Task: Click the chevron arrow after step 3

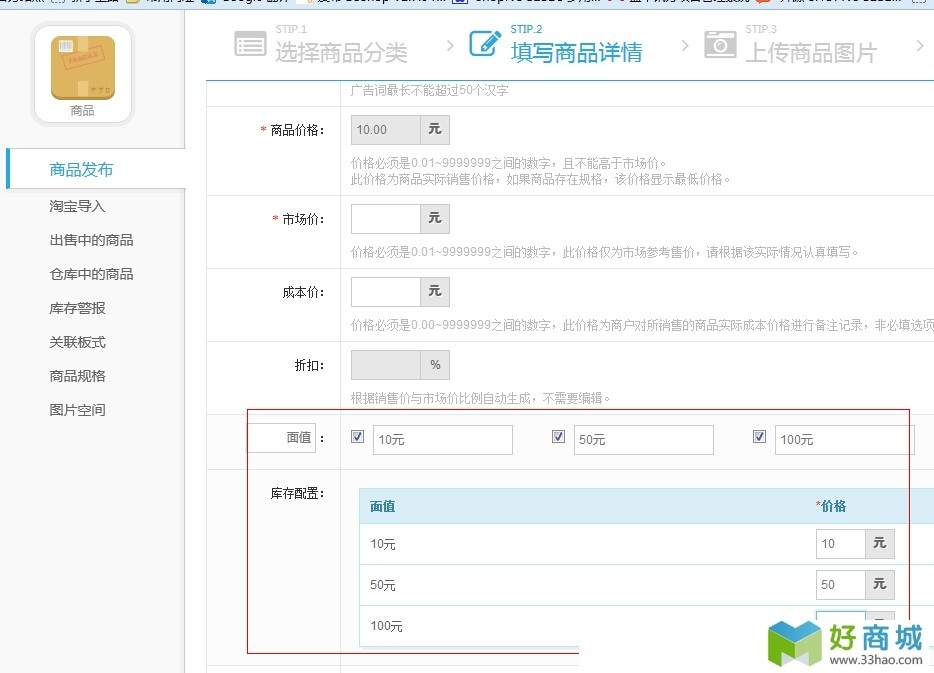Action: click(920, 45)
